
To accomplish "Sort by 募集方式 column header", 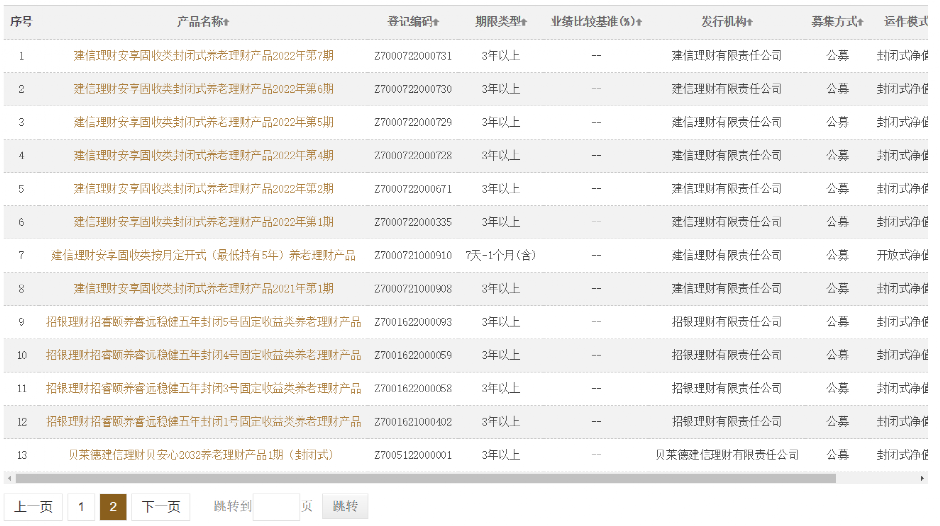I will point(837,22).
